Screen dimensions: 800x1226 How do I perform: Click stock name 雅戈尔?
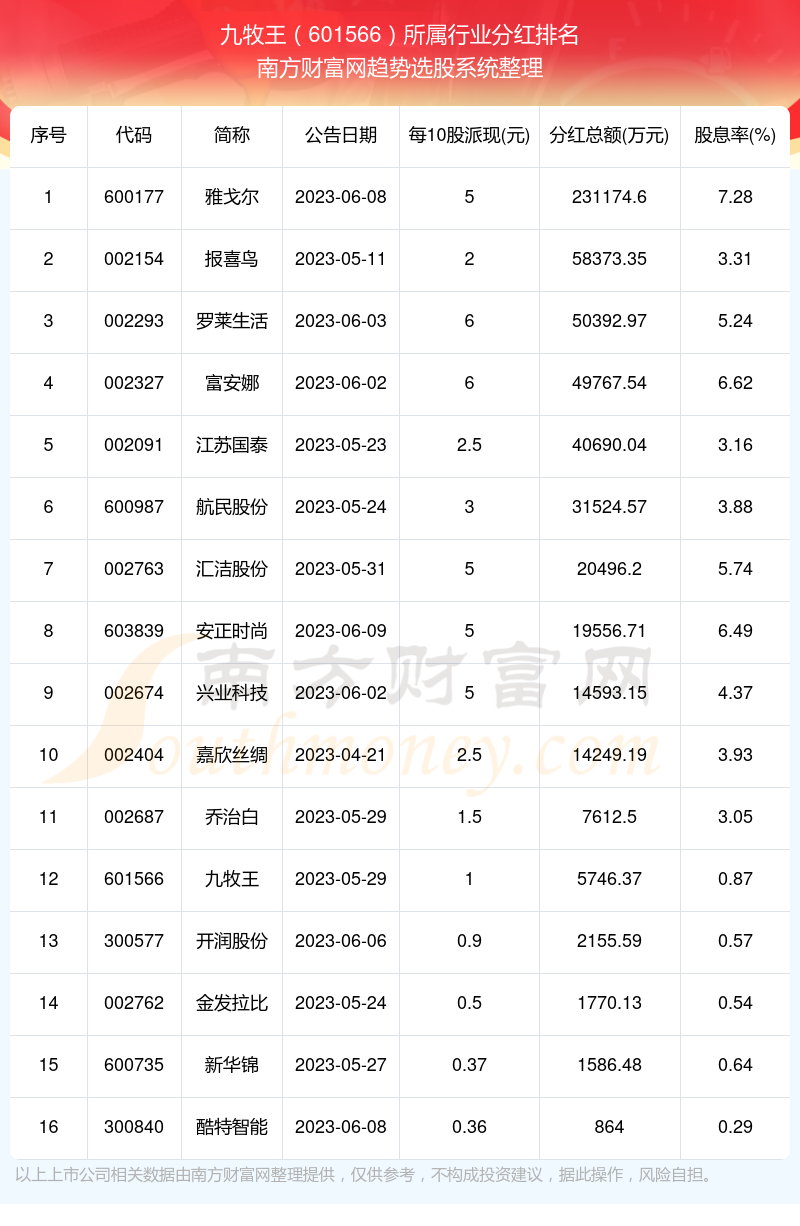point(232,197)
